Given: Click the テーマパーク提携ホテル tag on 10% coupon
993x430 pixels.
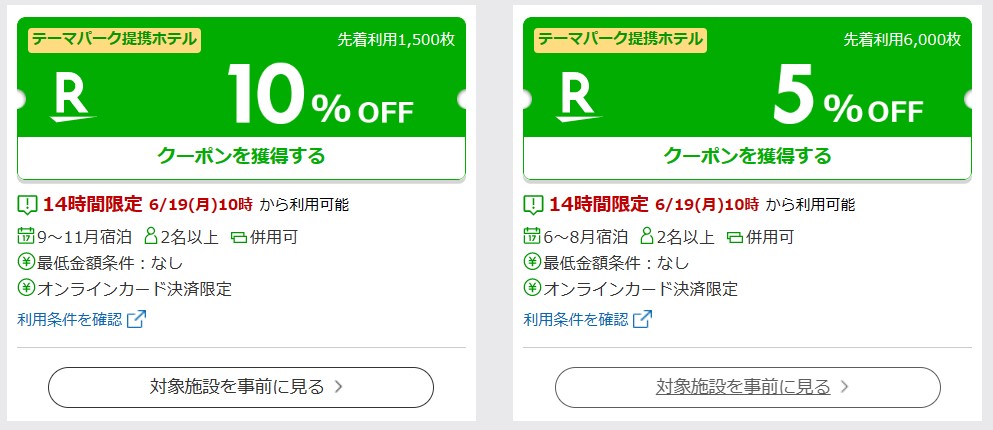Looking at the screenshot, I should click(114, 39).
